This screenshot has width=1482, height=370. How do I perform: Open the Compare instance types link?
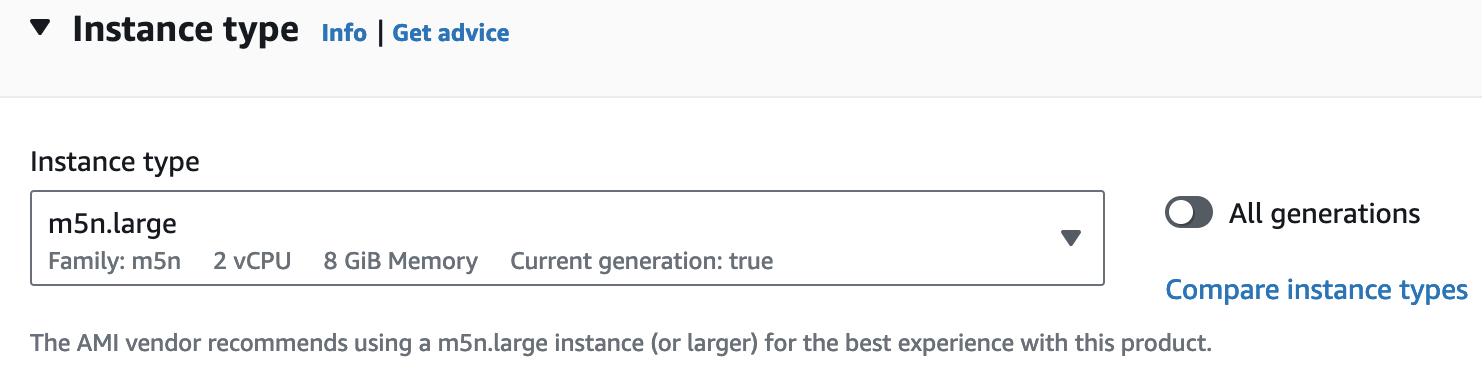(x=1317, y=290)
